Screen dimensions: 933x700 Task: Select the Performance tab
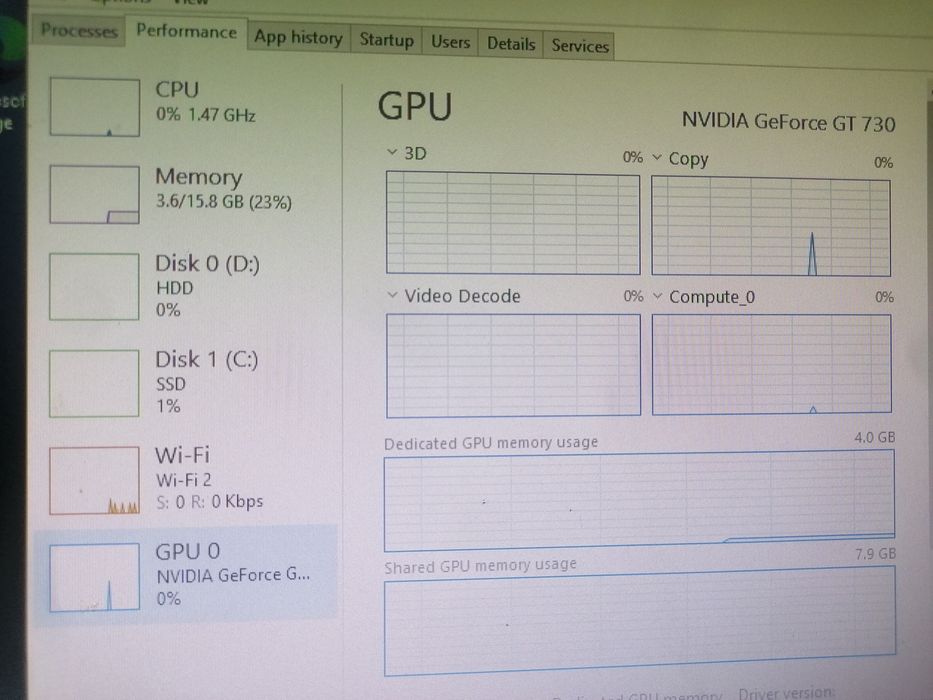click(x=186, y=32)
